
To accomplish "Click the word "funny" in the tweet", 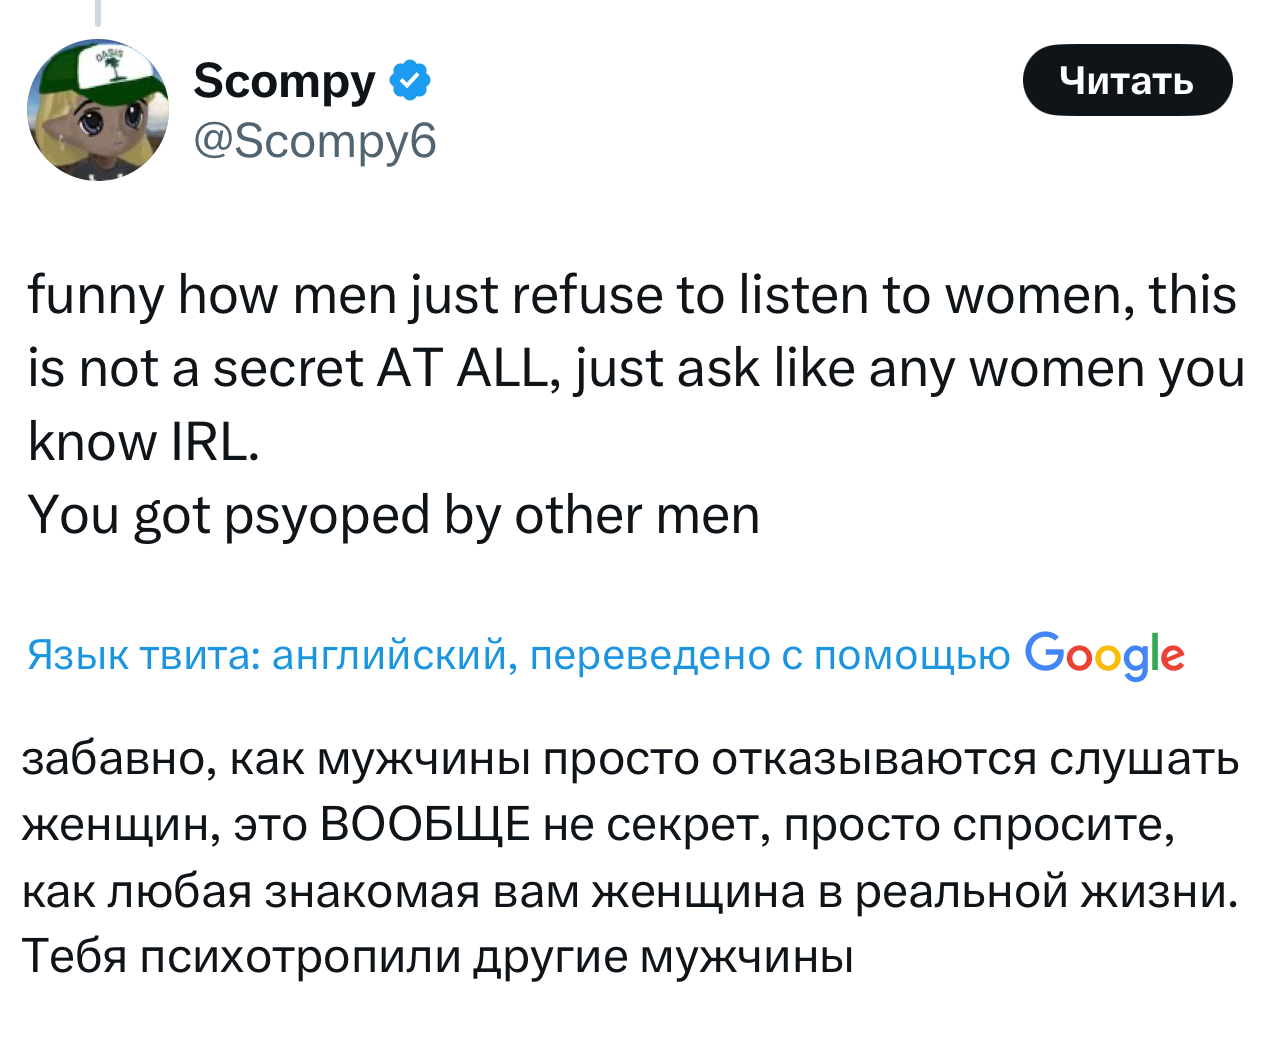I will [x=96, y=296].
